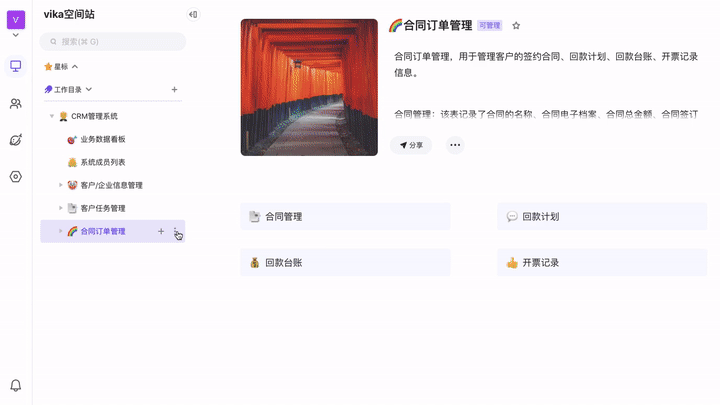Image resolution: width=720 pixels, height=405 pixels.
Task: Click the 分享 share button
Action: pyautogui.click(x=411, y=145)
